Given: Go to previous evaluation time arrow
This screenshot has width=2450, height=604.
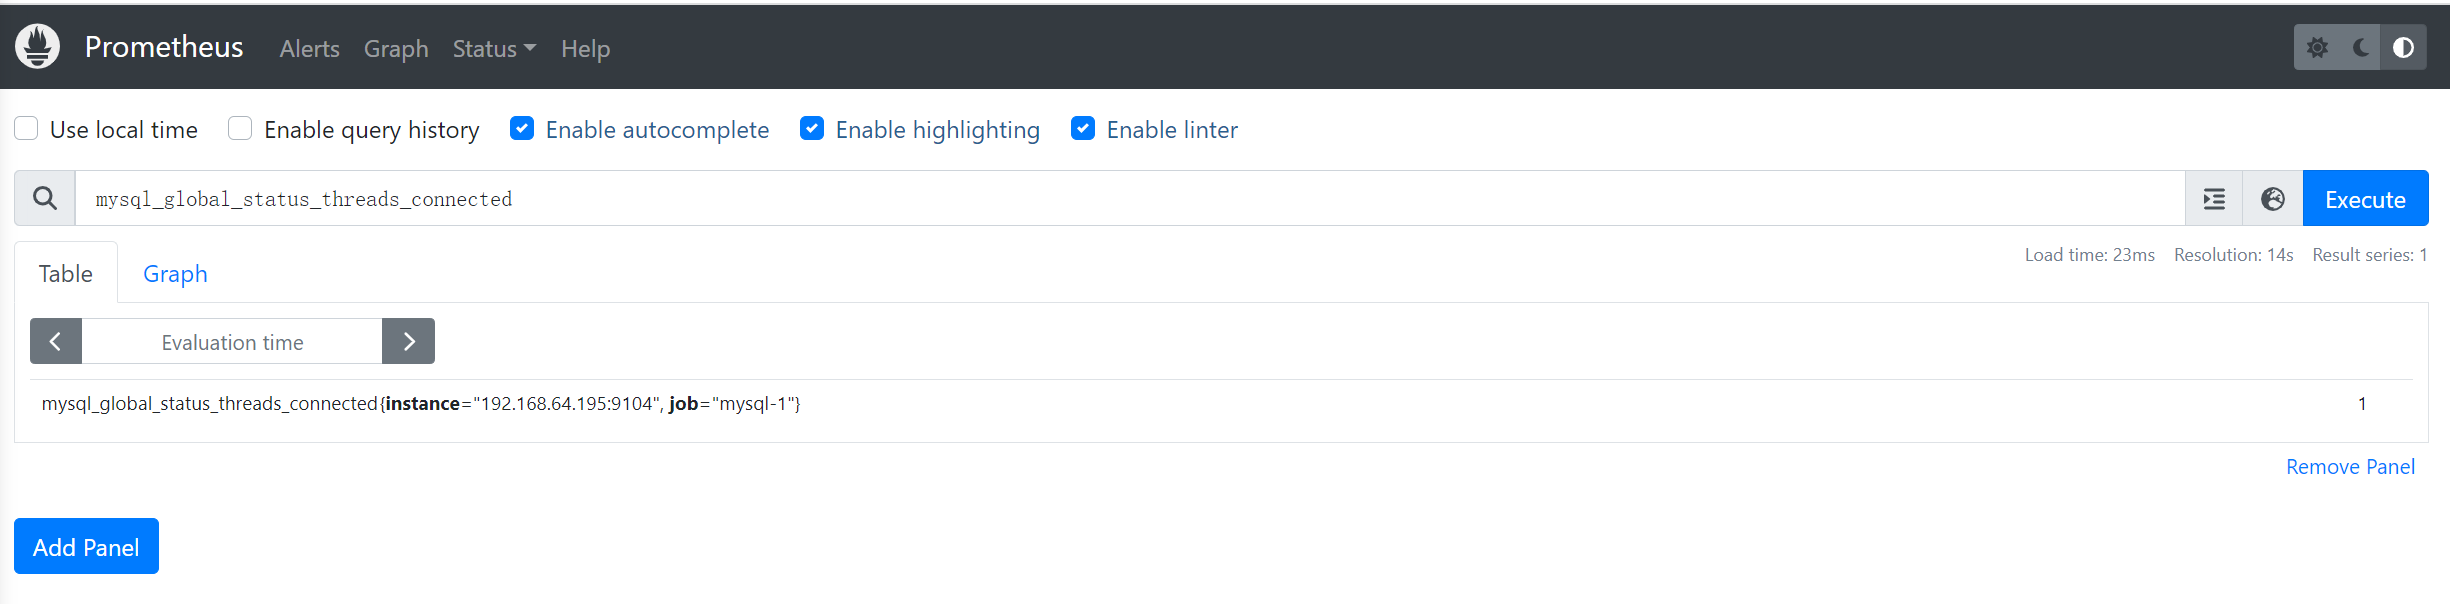Looking at the screenshot, I should pyautogui.click(x=56, y=342).
